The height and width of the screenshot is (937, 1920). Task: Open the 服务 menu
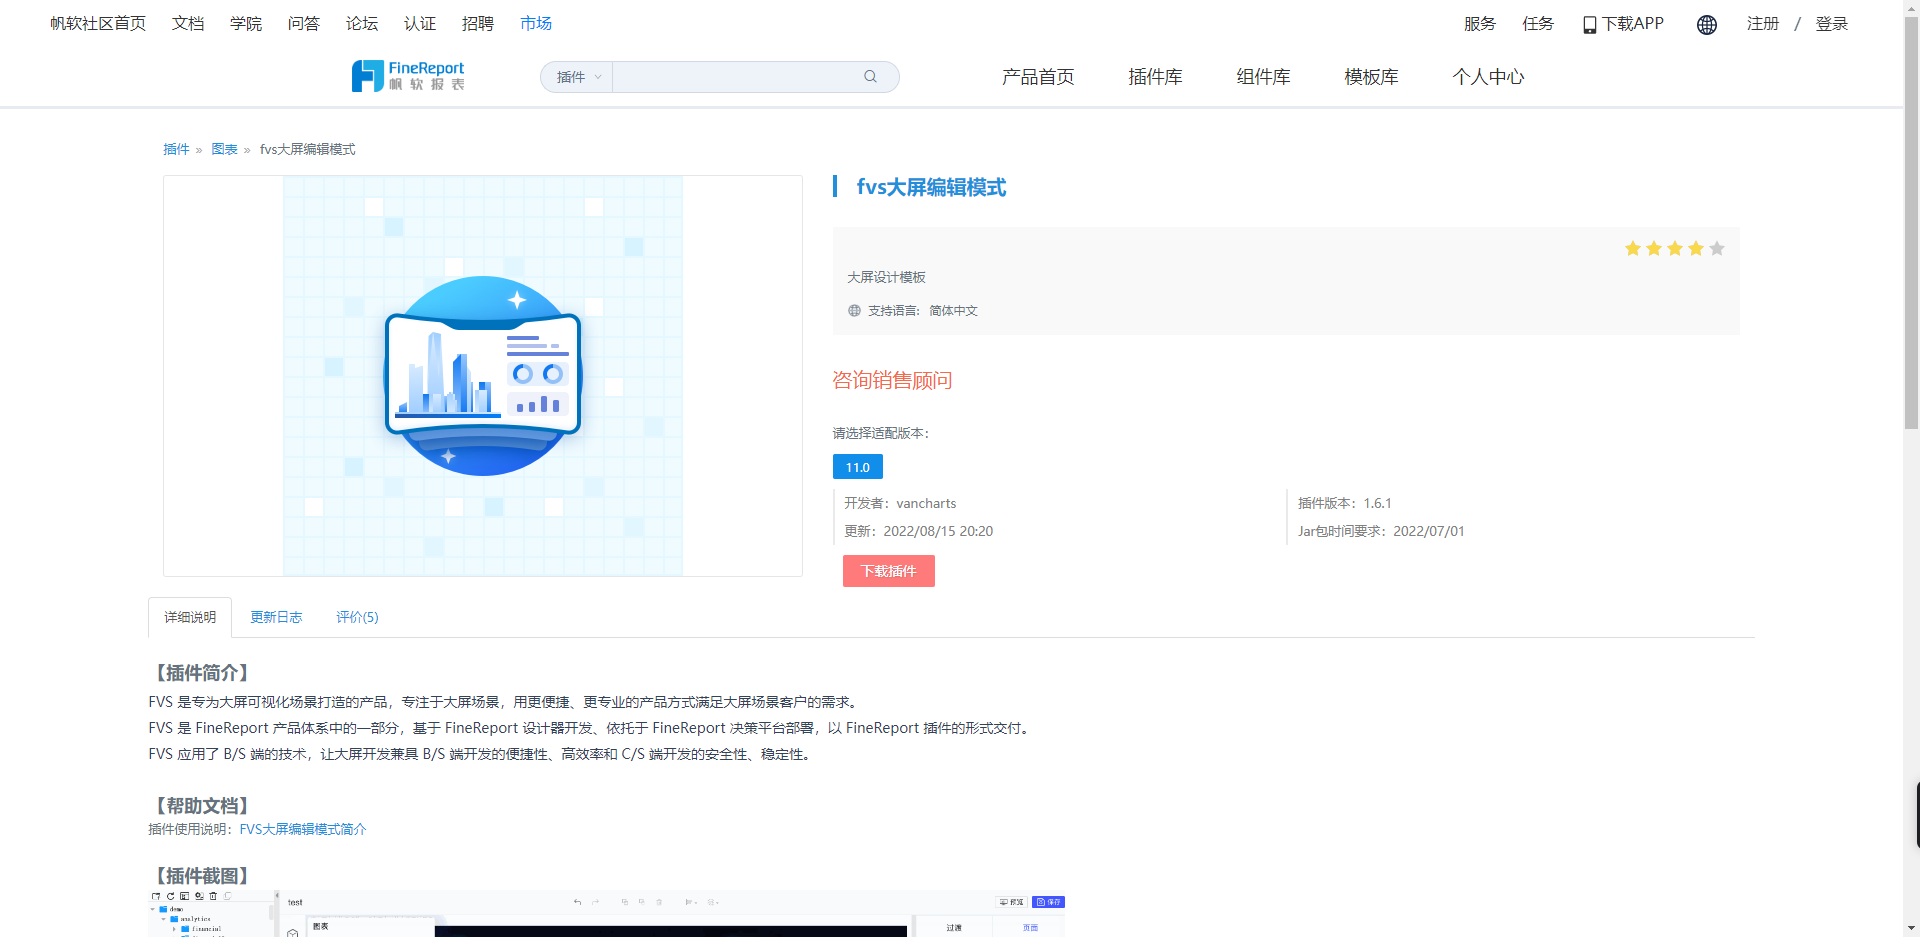1480,24
